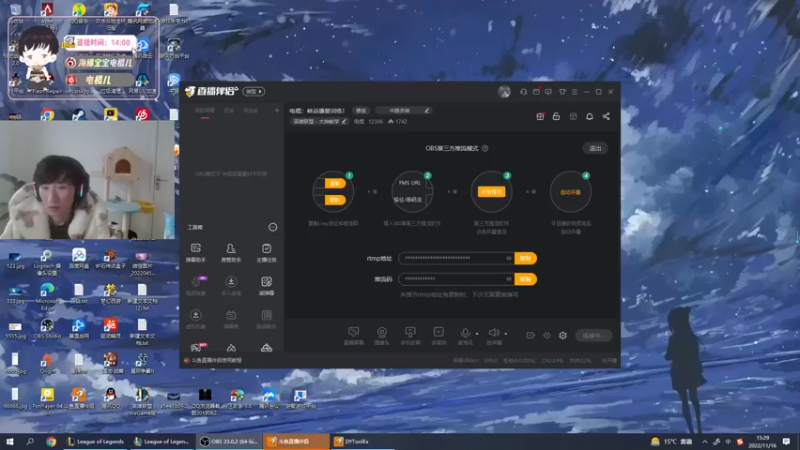
Task: Expand the mode pill beside the app logo
Action: (x=254, y=92)
